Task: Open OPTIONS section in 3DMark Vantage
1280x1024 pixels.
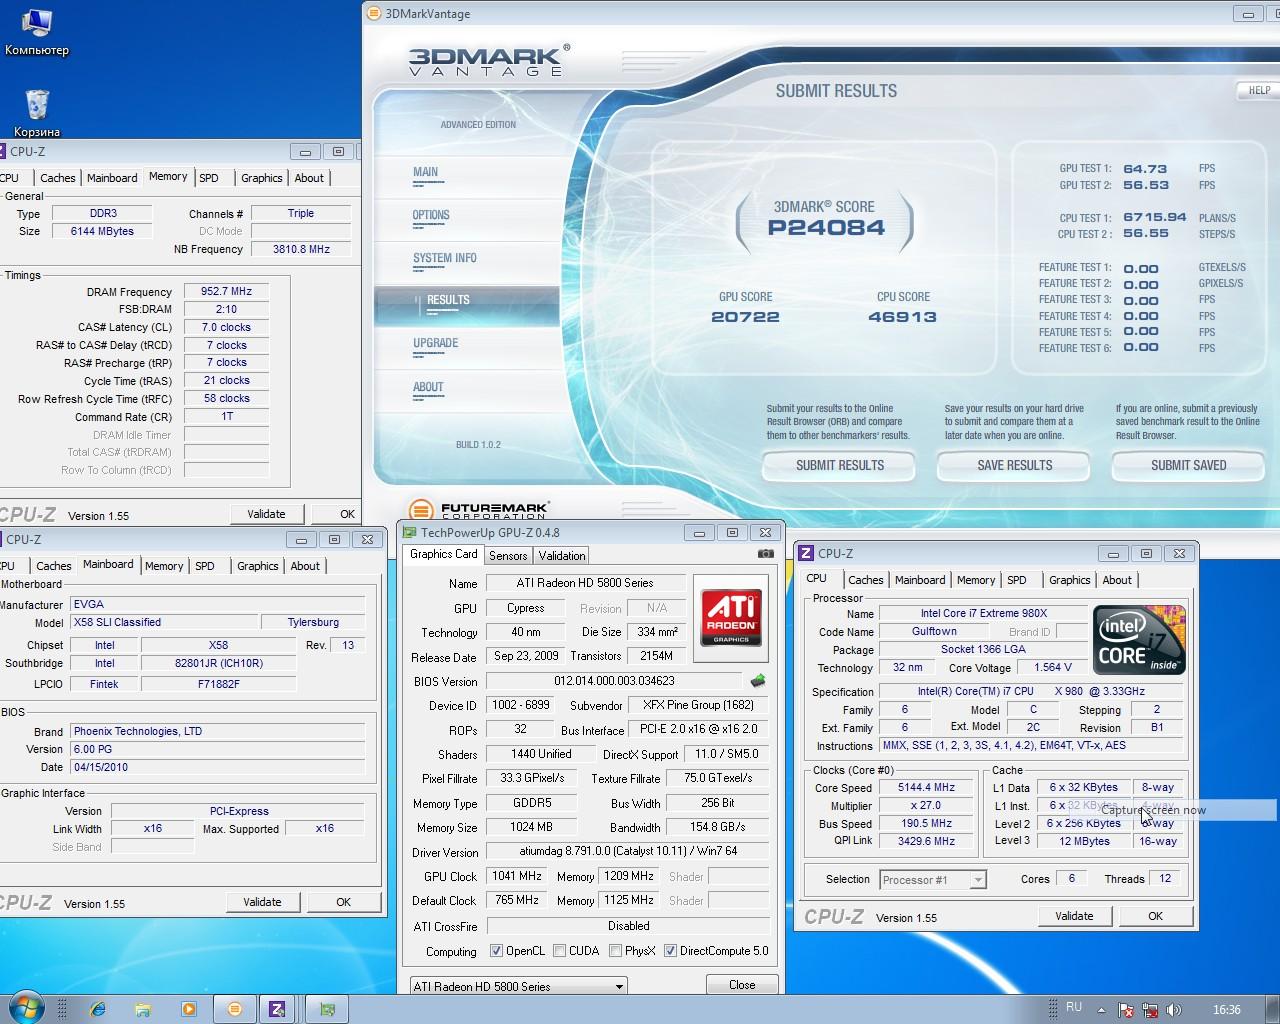Action: pyautogui.click(x=431, y=216)
